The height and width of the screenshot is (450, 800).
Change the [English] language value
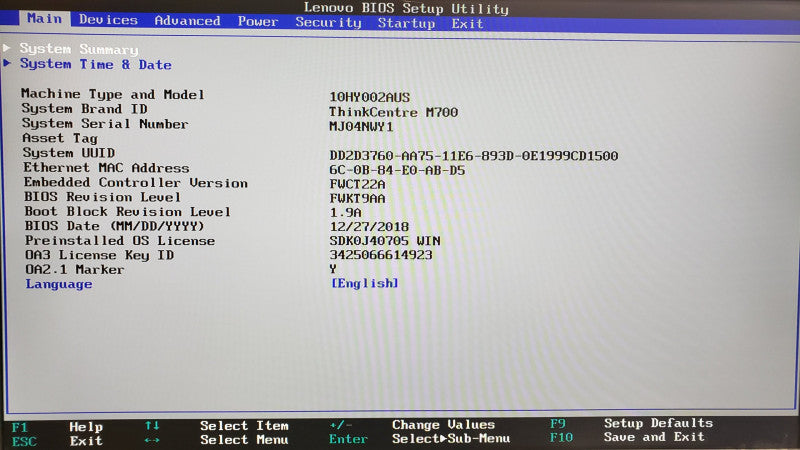pos(364,283)
